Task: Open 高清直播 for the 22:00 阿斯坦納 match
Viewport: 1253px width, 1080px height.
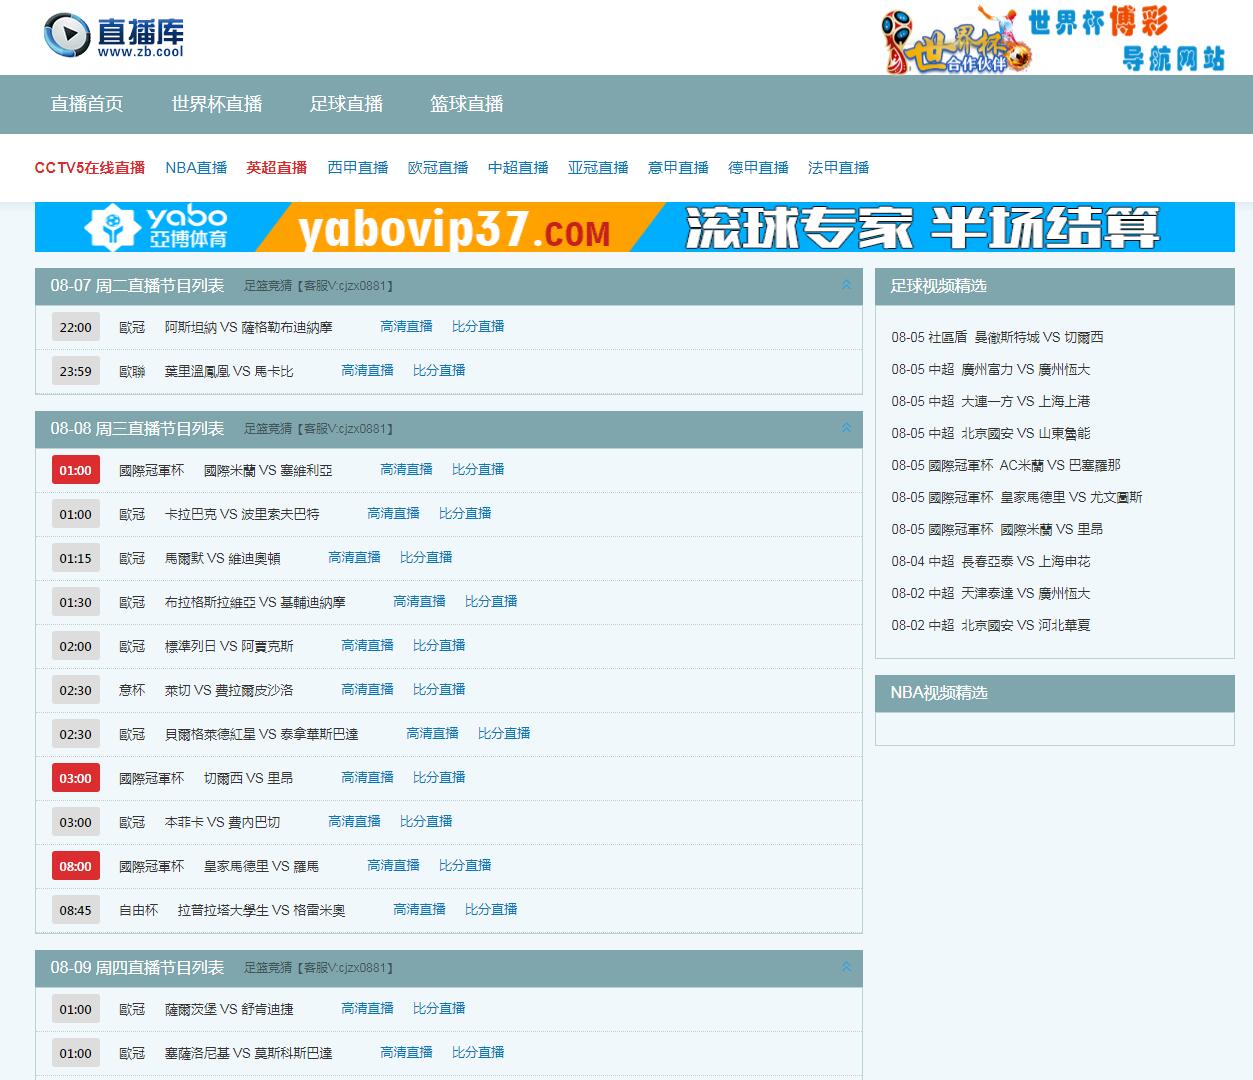Action: click(x=406, y=327)
